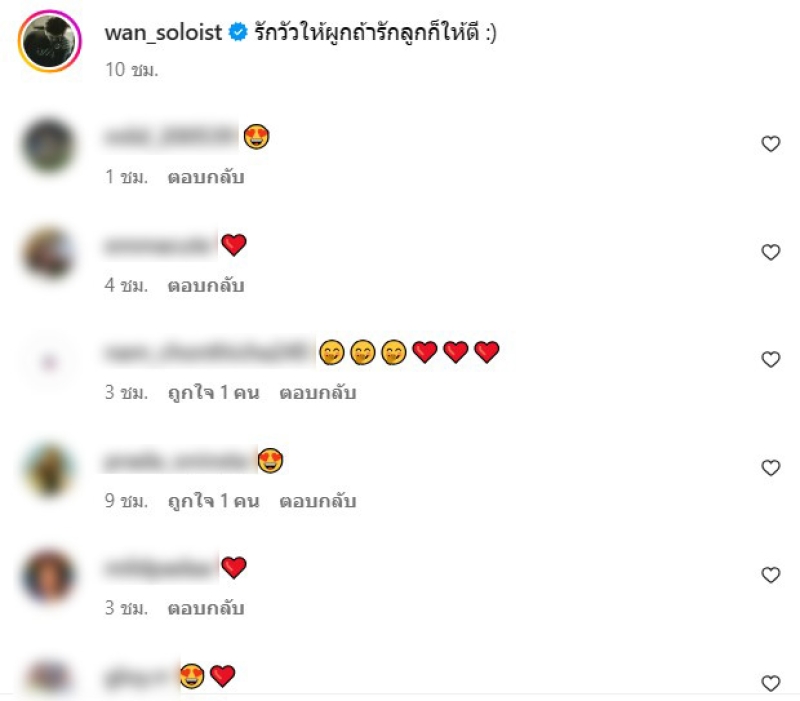Screen dimensions: 800x701
Task: Like the bottom comment with heart-eyes and heart
Action: click(770, 683)
